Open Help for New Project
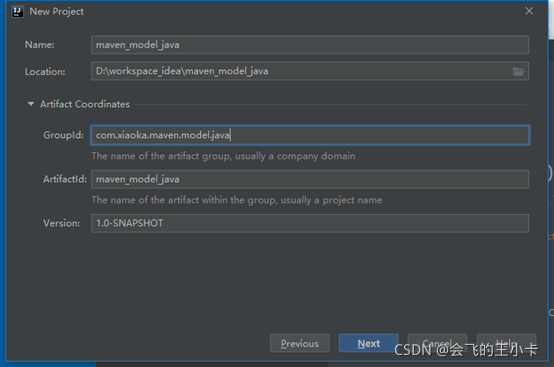Viewport: 554px width, 367px height. pos(506,343)
